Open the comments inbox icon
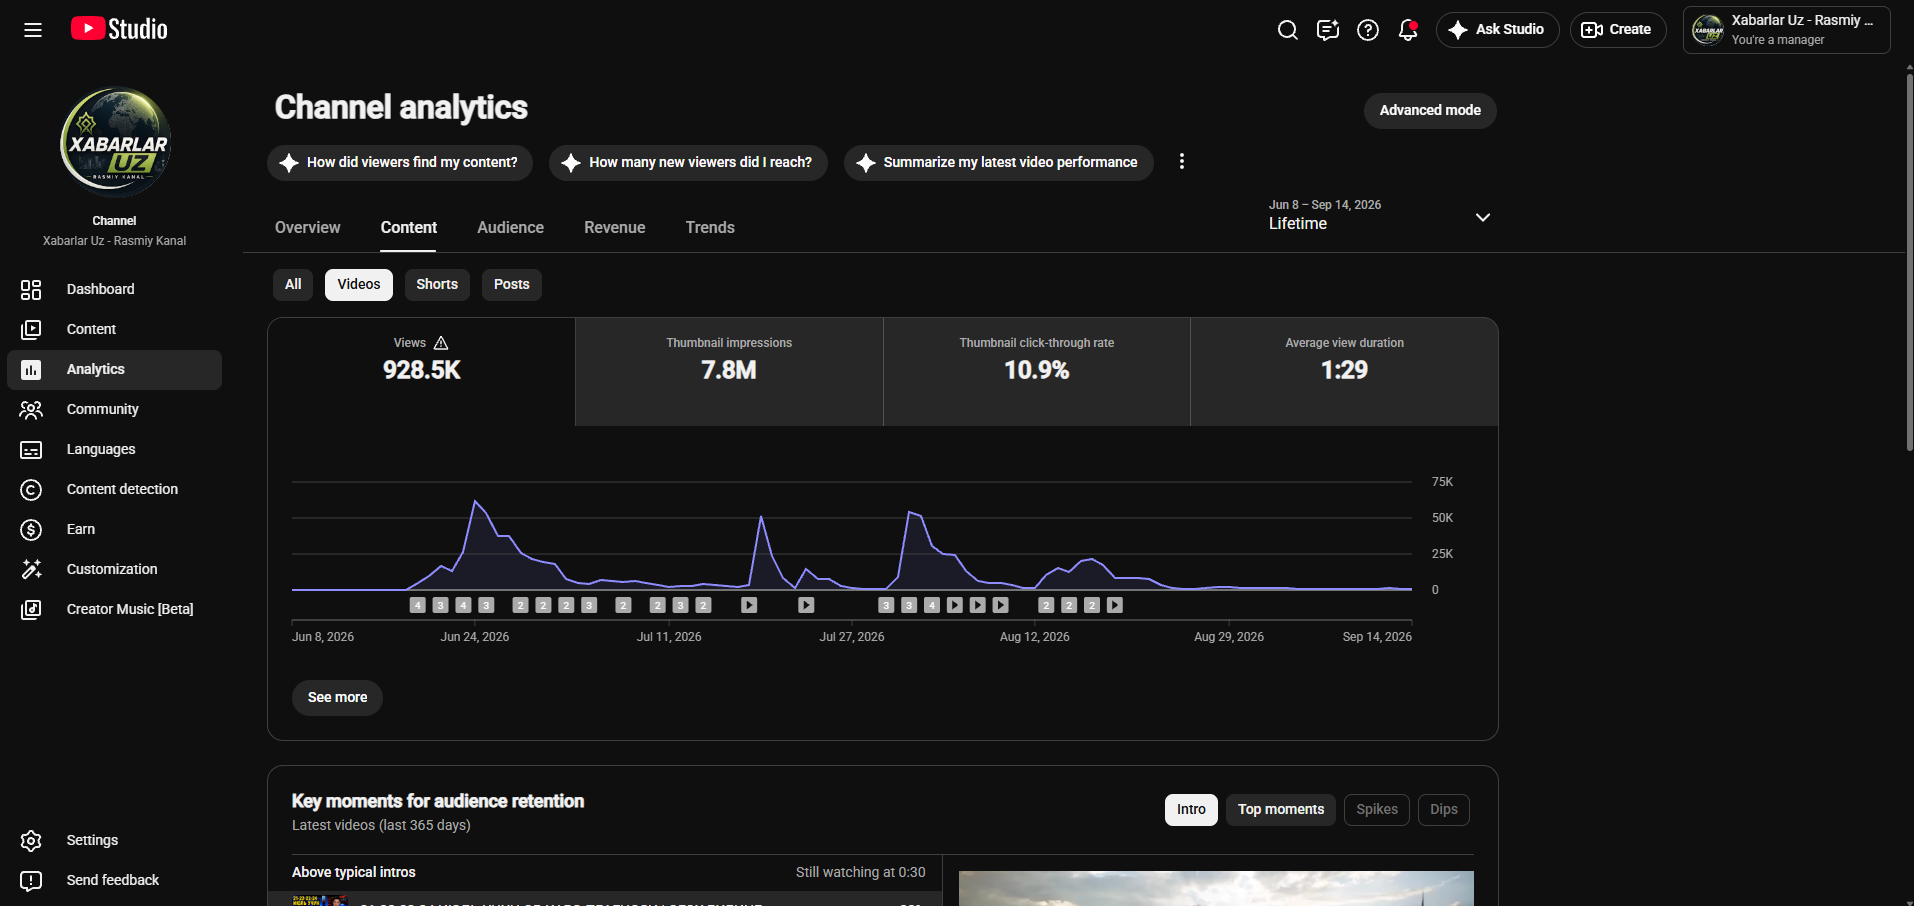Screen dimensions: 1914x906 [1328, 30]
